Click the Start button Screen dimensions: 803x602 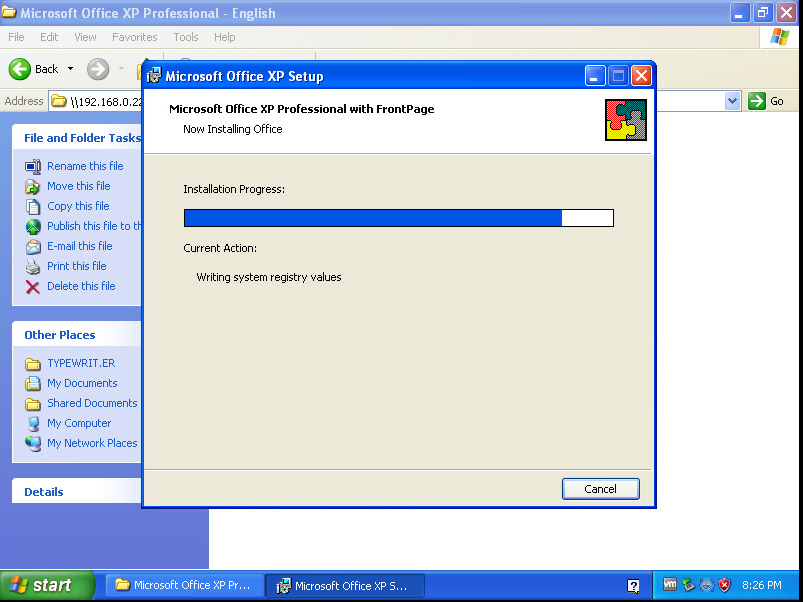47,585
